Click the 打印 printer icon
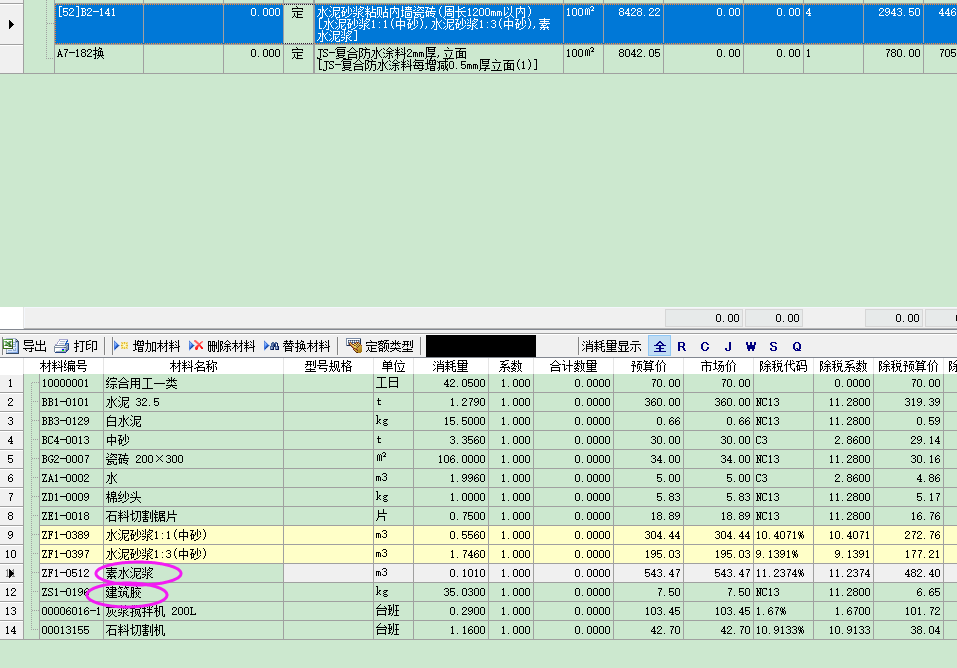 (62, 346)
